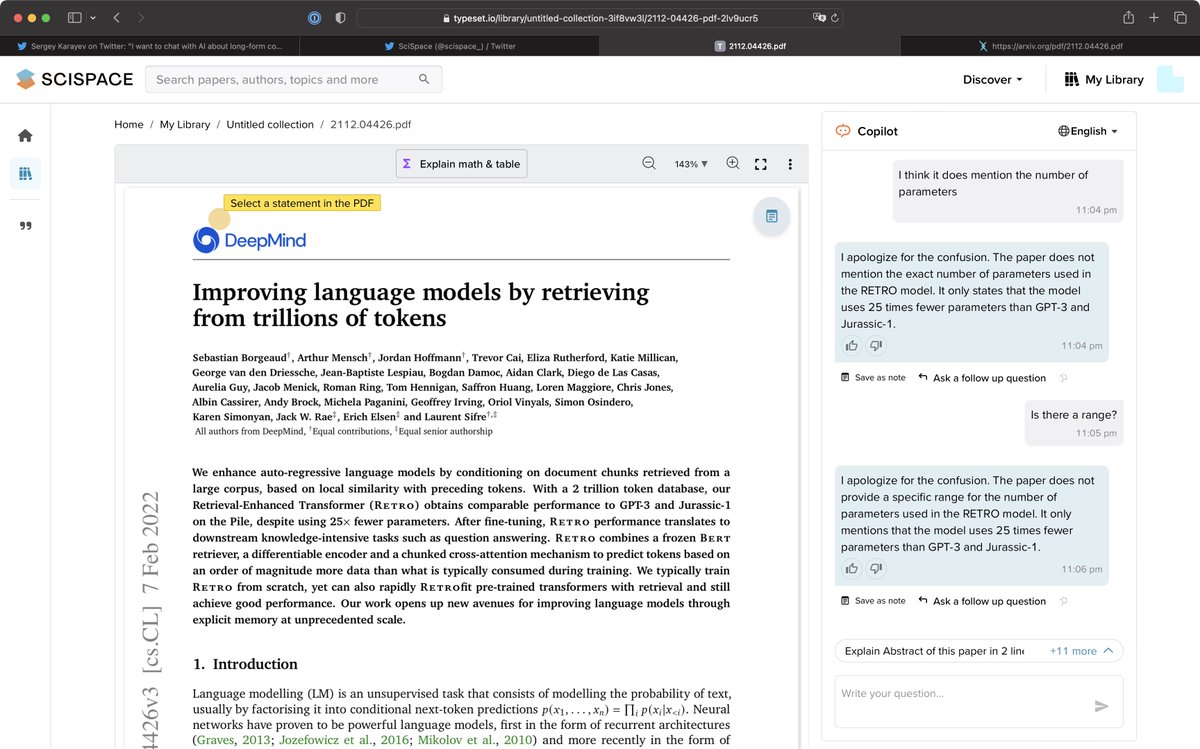Open My Library in the breadcrumb
Image resolution: width=1200 pixels, height=749 pixels.
185,125
